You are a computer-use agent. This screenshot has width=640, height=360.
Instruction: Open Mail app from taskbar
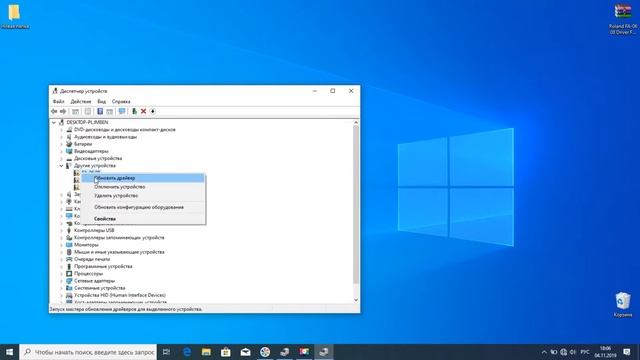pyautogui.click(x=245, y=352)
